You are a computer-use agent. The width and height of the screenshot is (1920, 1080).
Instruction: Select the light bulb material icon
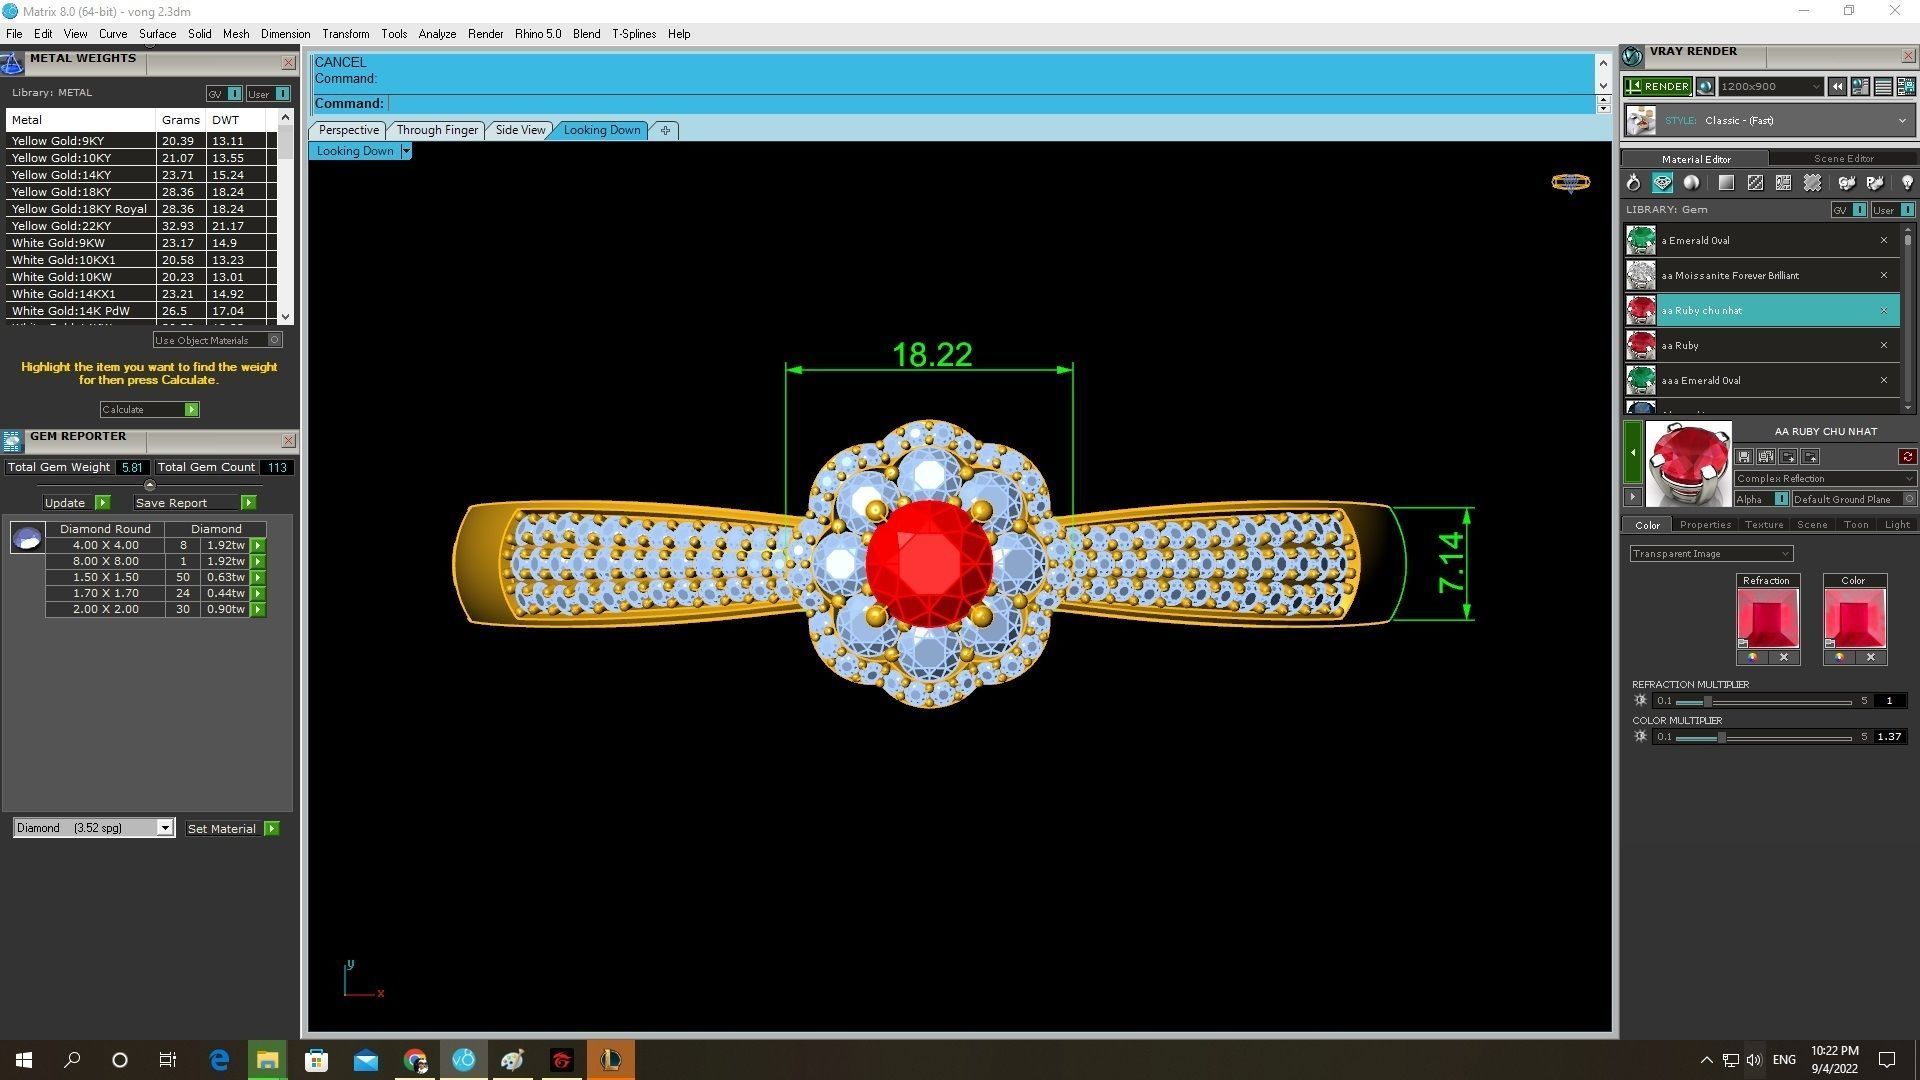1907,183
